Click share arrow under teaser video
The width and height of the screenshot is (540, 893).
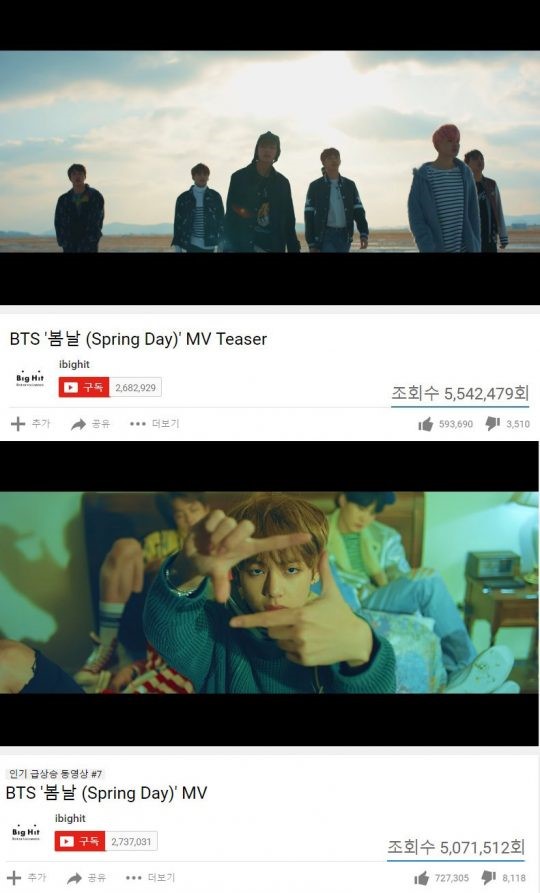[x=78, y=424]
